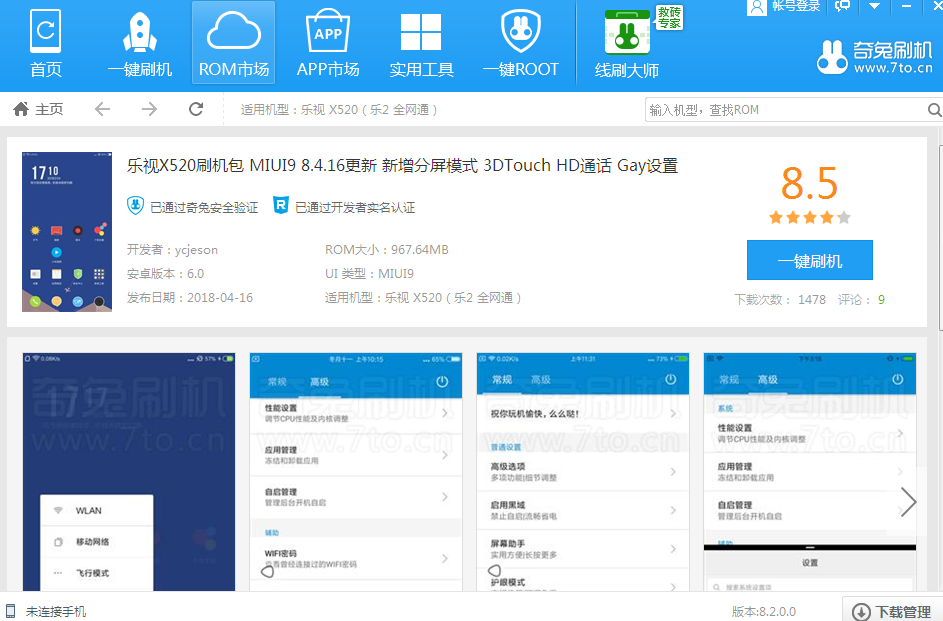This screenshot has width=943, height=621.
Task: Open the feedback chat icon in title bar
Action: click(x=843, y=6)
